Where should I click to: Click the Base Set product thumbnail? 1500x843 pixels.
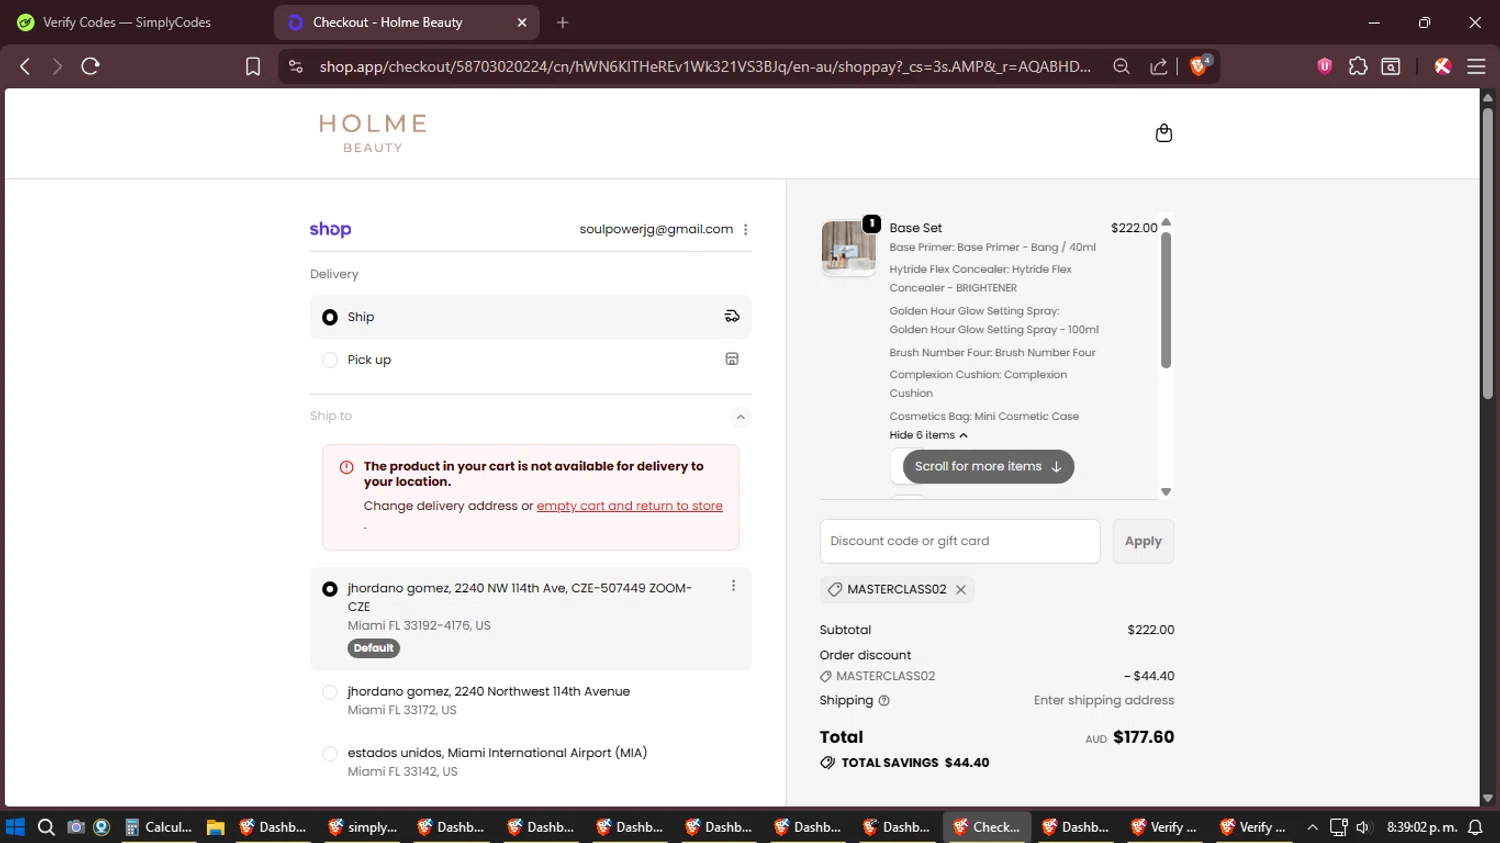848,247
